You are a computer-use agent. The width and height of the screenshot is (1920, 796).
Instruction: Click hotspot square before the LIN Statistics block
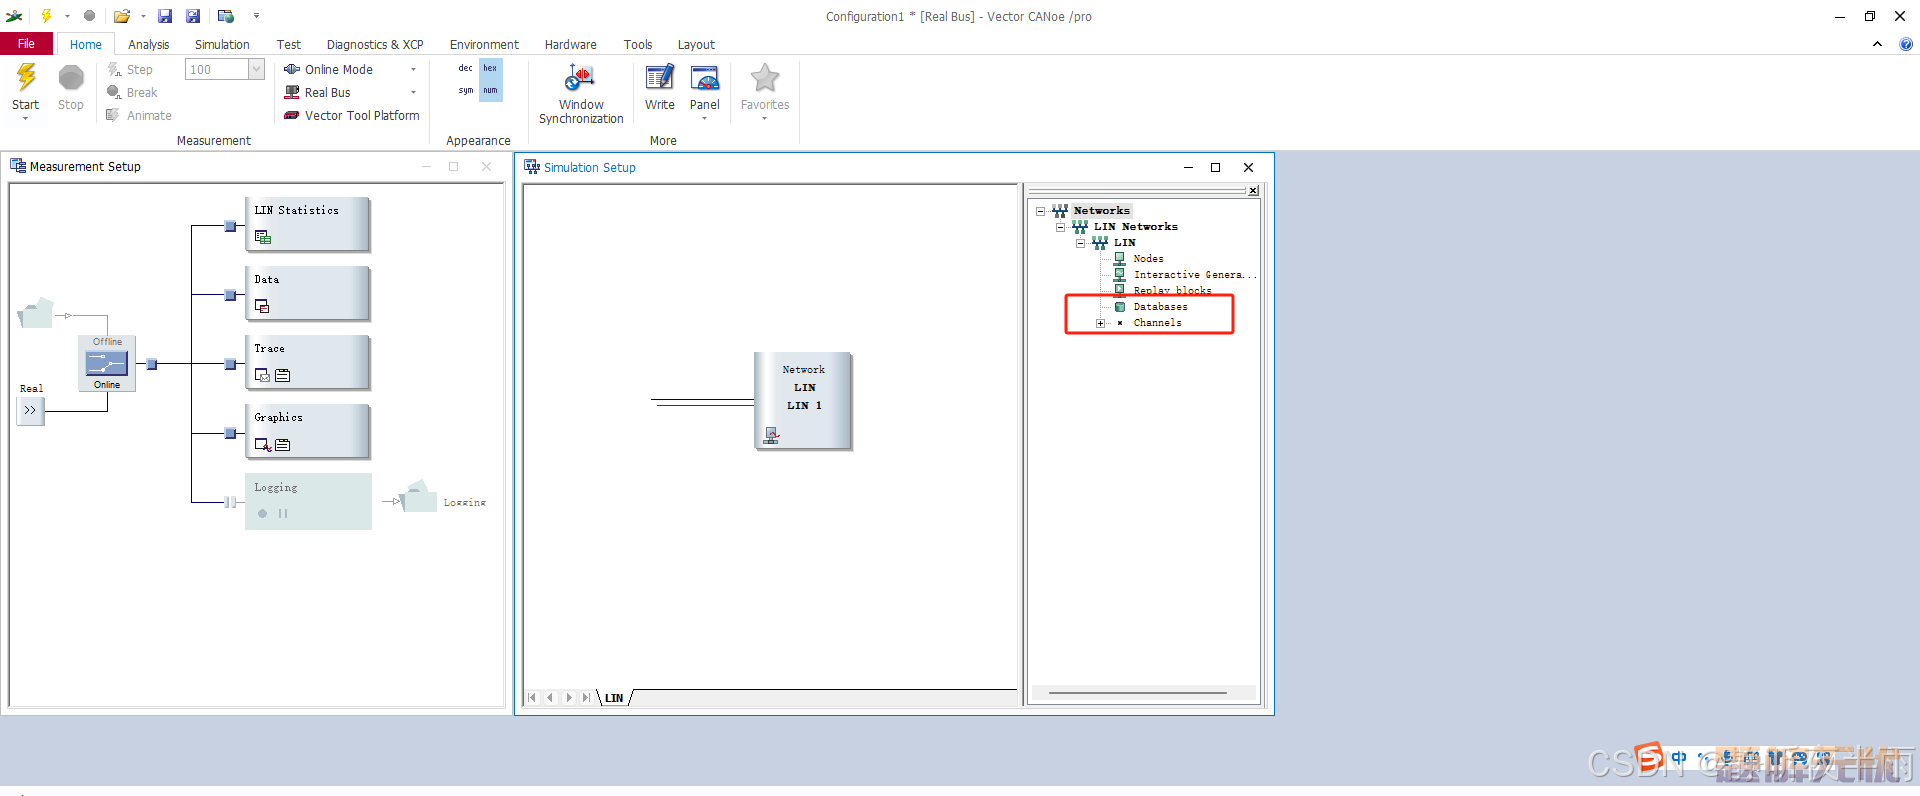(230, 226)
